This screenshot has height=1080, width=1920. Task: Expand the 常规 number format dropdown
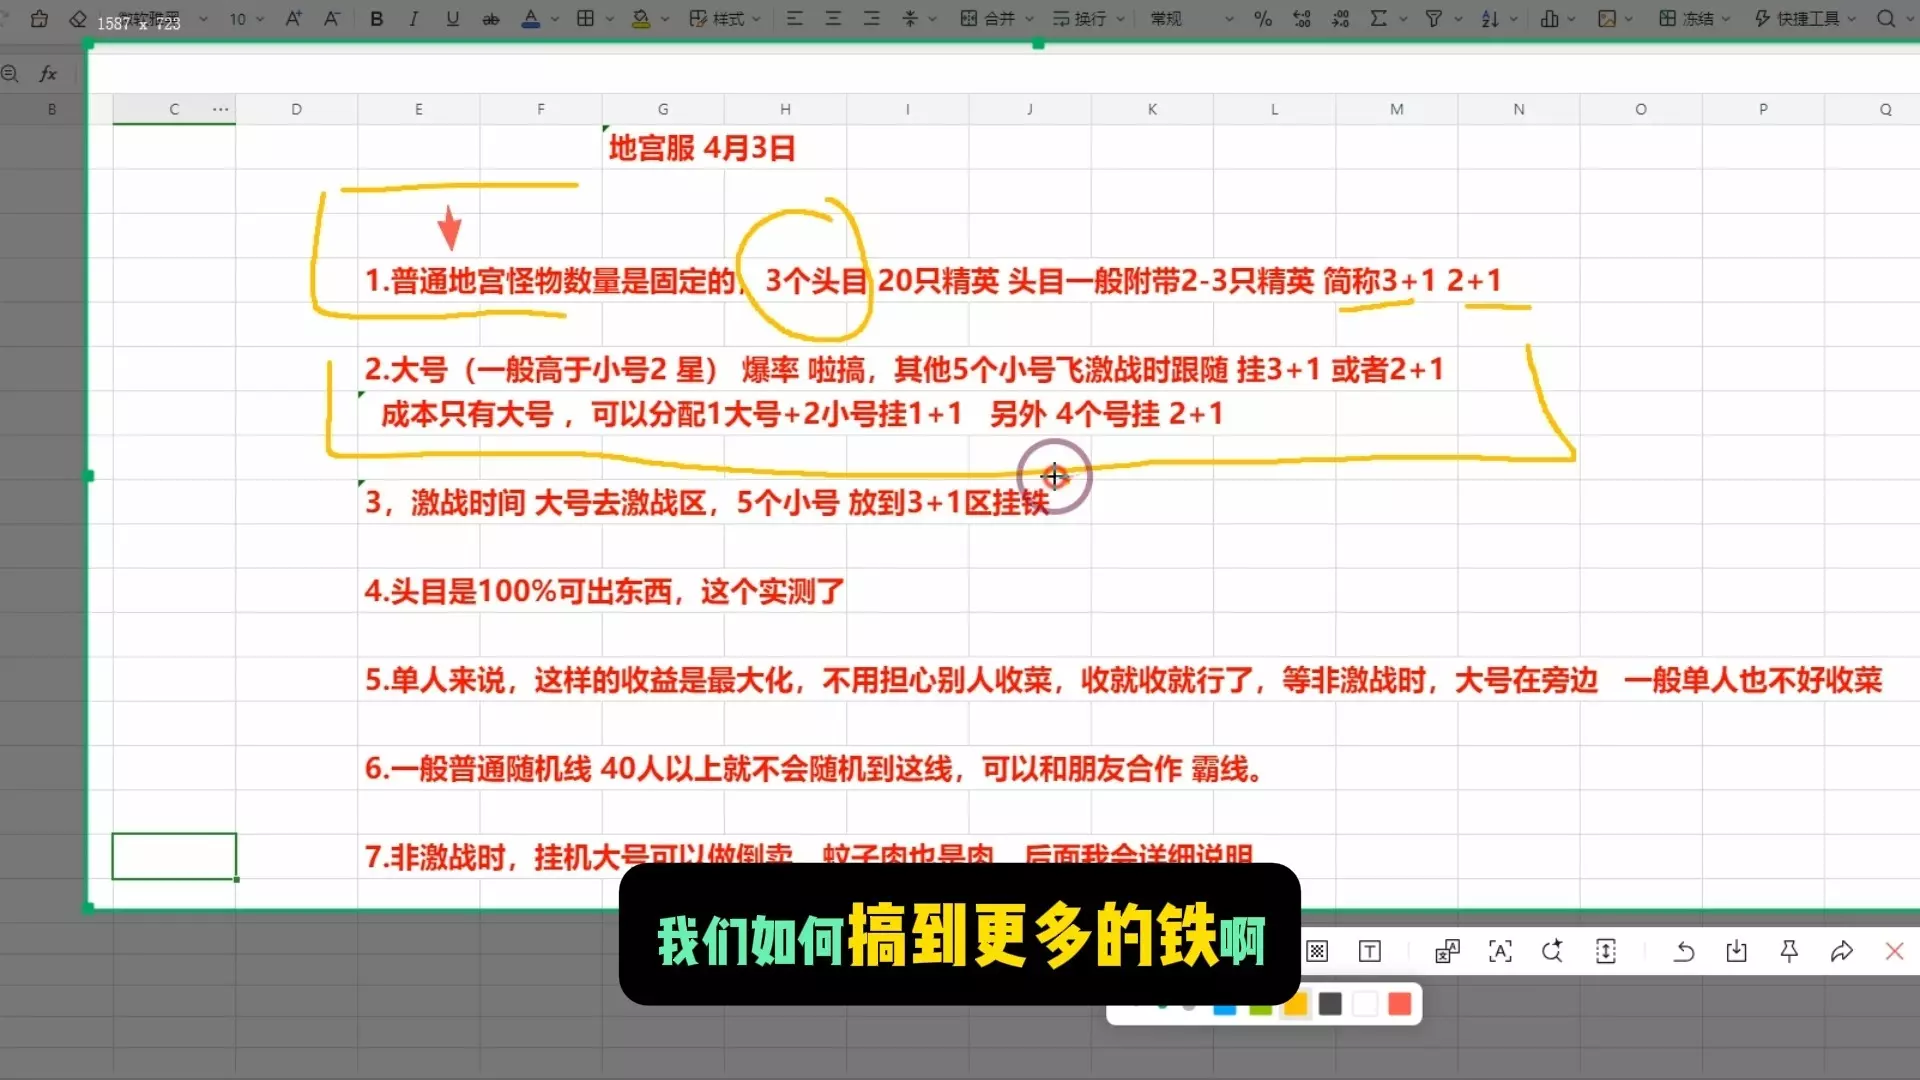pyautogui.click(x=1229, y=19)
